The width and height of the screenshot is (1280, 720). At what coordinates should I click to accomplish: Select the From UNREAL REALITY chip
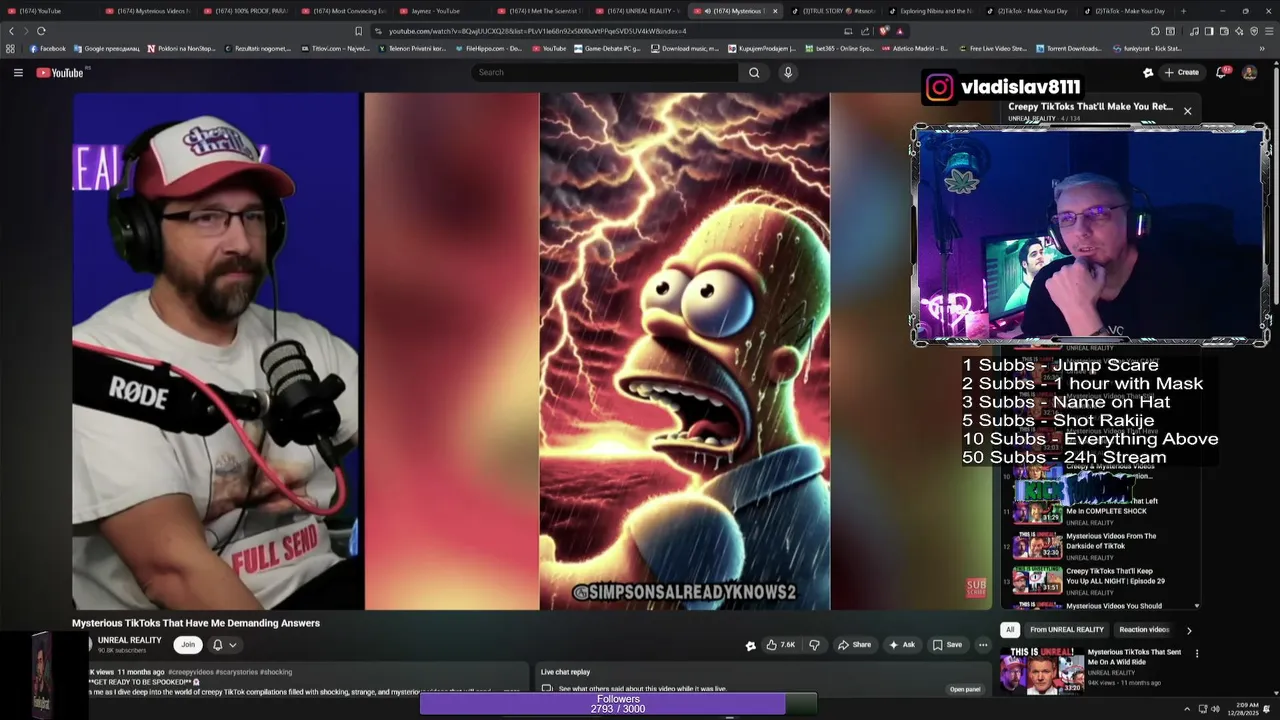1067,630
